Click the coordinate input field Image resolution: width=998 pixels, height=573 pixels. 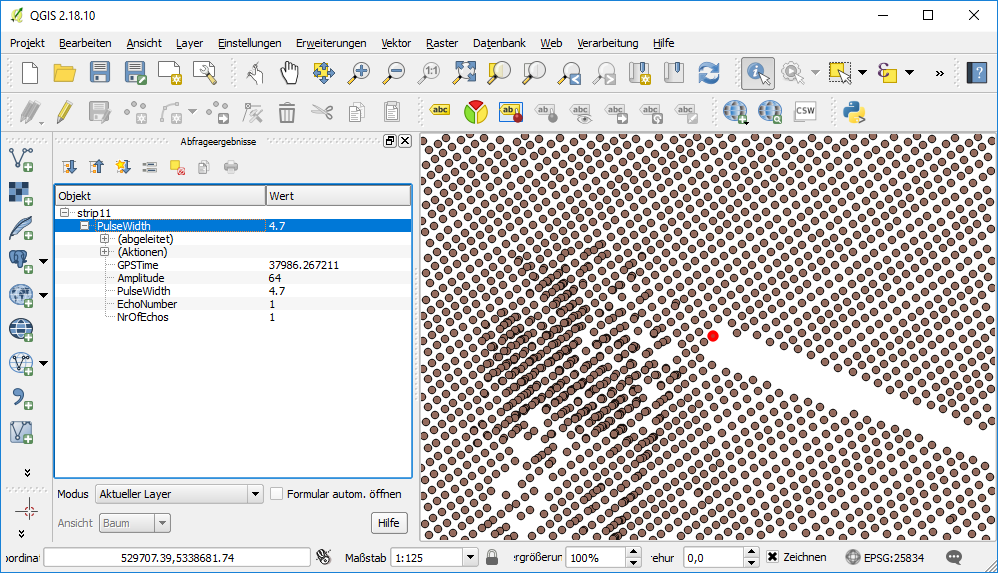tap(177, 557)
